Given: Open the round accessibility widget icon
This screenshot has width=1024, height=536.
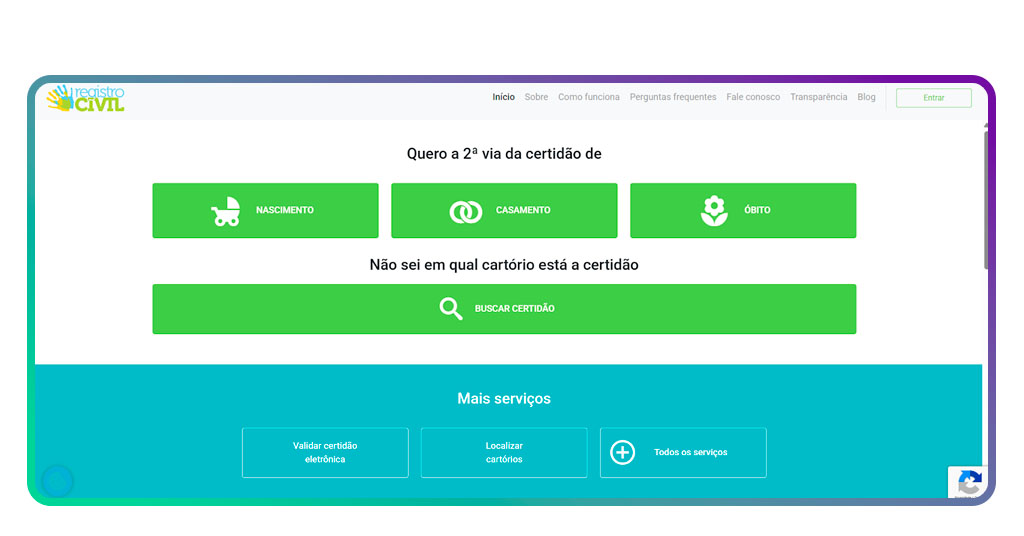Looking at the screenshot, I should point(57,482).
